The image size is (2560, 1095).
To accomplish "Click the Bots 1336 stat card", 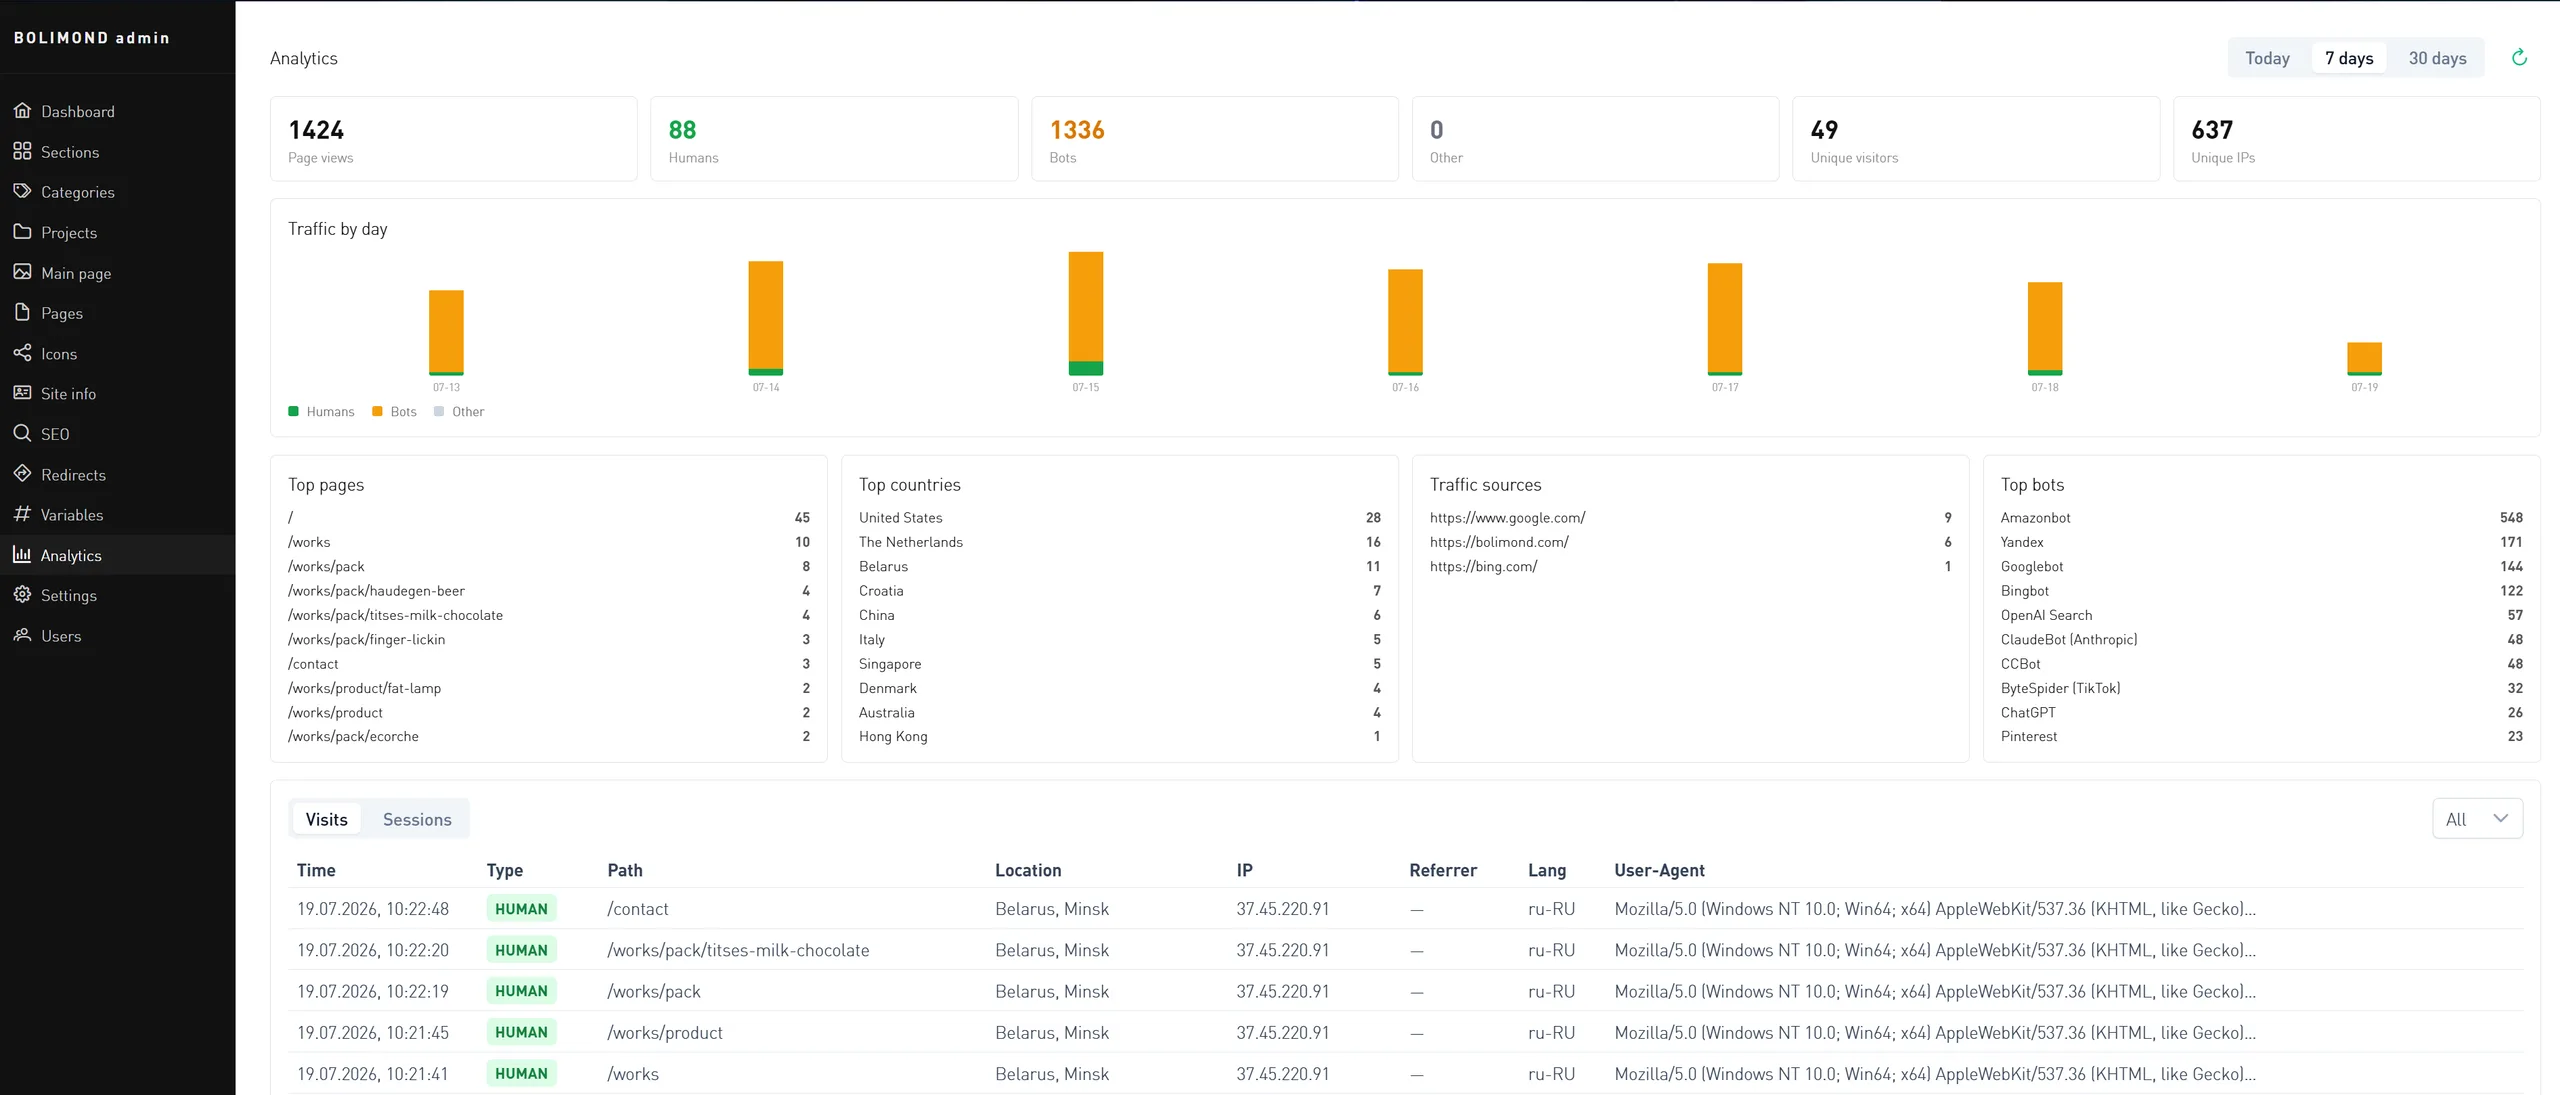I will pyautogui.click(x=1214, y=139).
